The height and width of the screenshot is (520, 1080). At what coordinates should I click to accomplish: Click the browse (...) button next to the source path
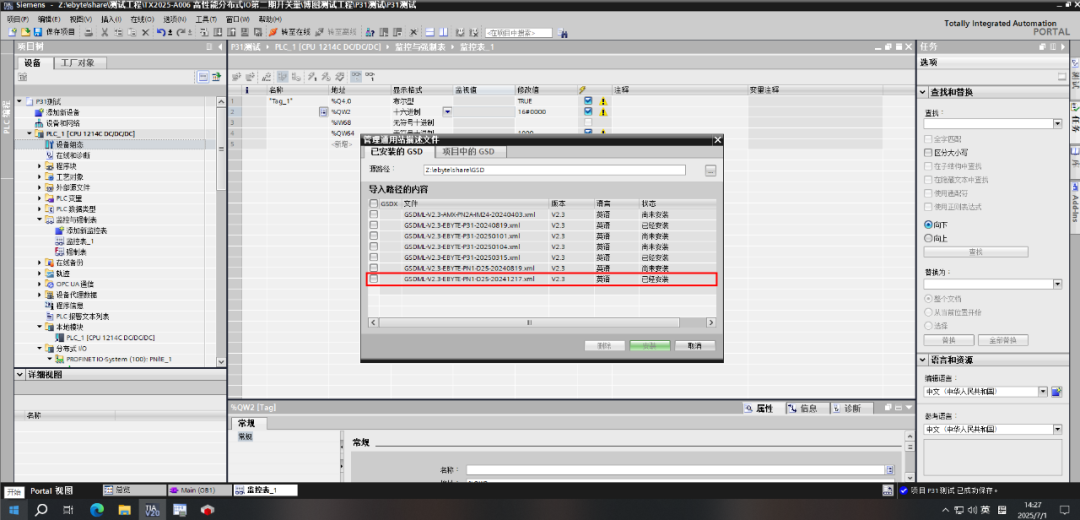(711, 170)
